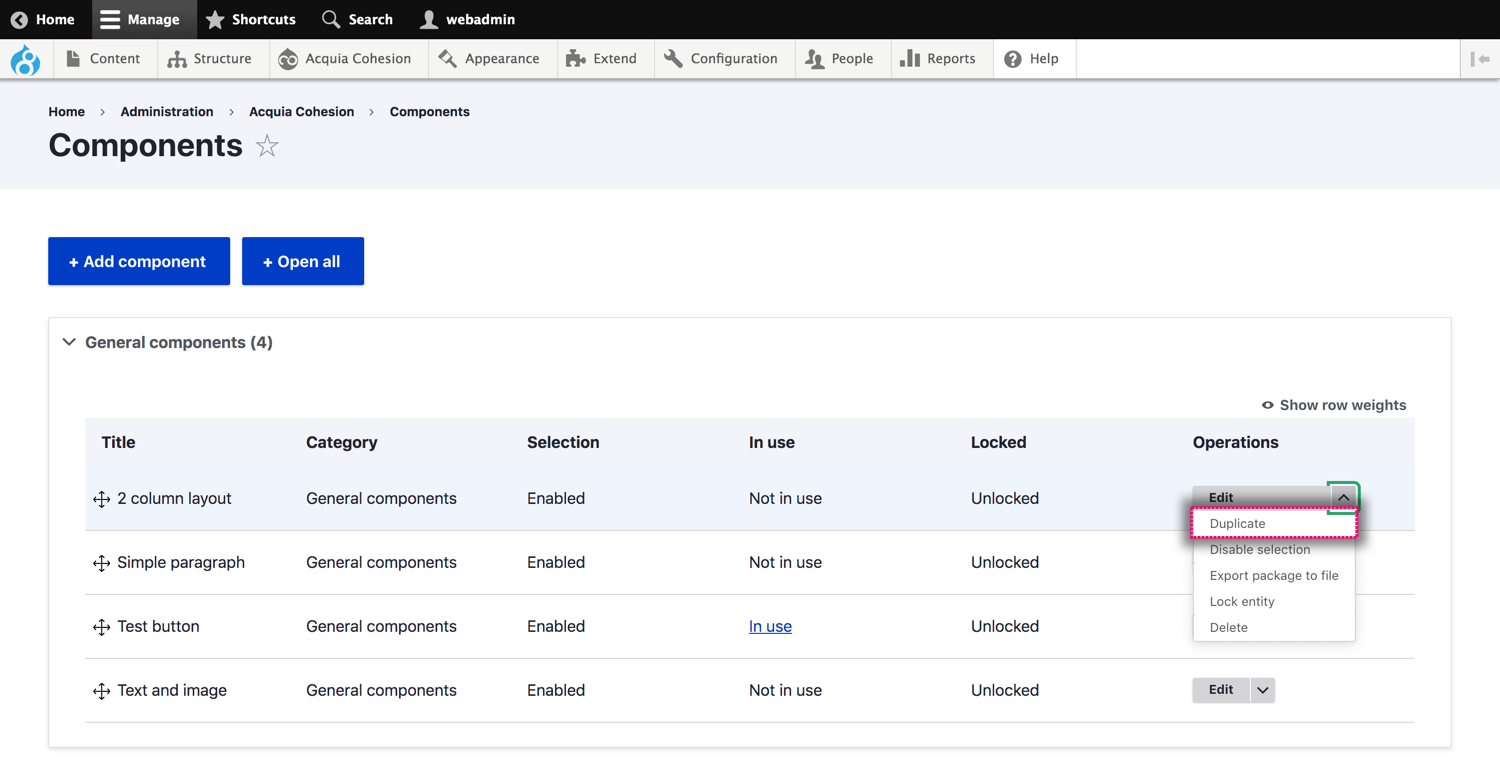Go to Administration breadcrumb link
Image resolution: width=1500 pixels, height=763 pixels.
point(167,112)
